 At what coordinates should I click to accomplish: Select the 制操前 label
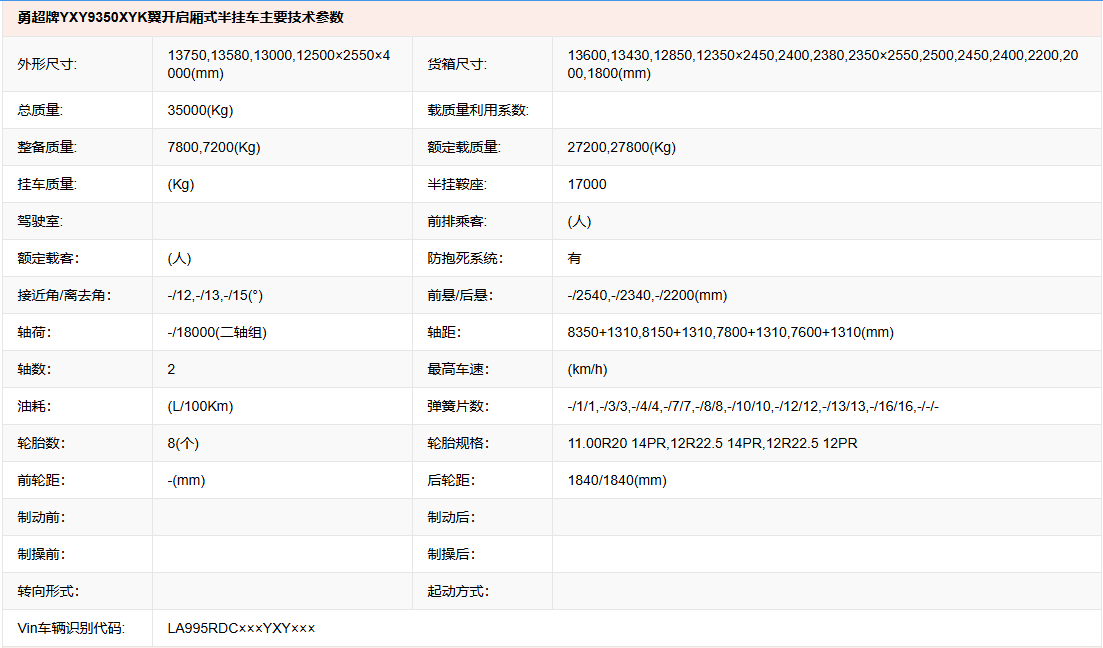41,554
